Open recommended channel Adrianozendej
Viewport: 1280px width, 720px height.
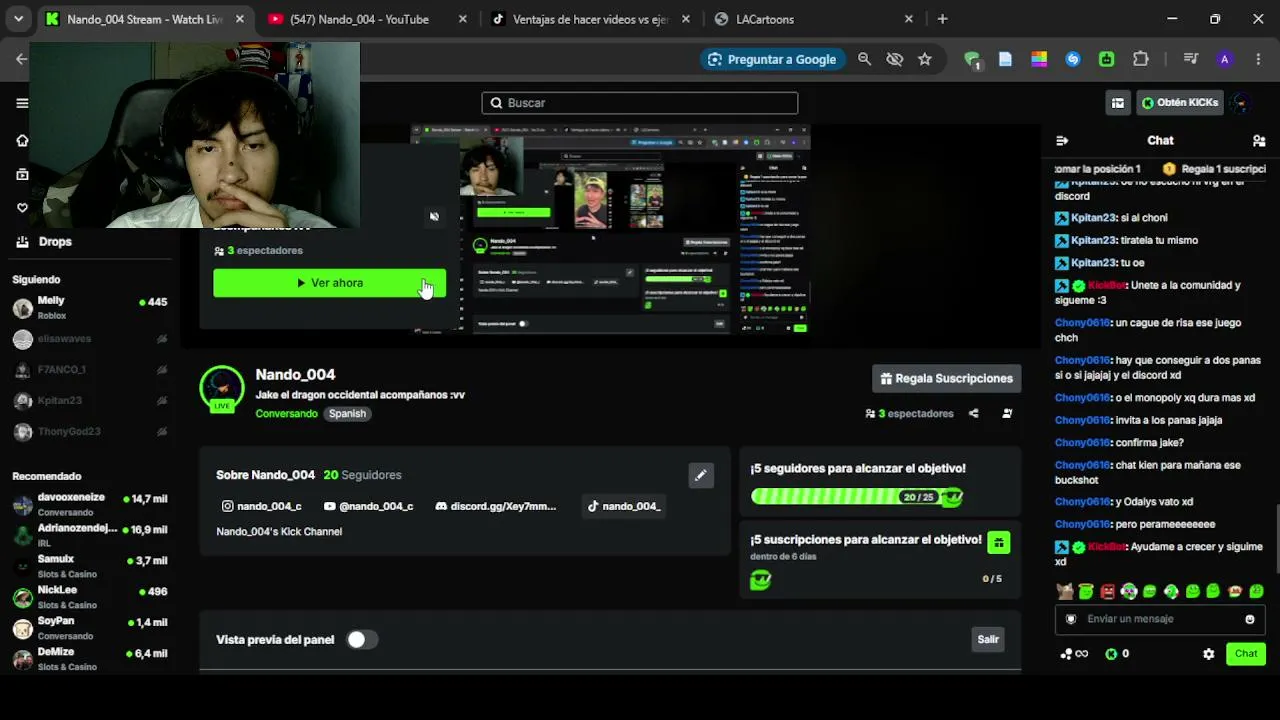[90, 535]
